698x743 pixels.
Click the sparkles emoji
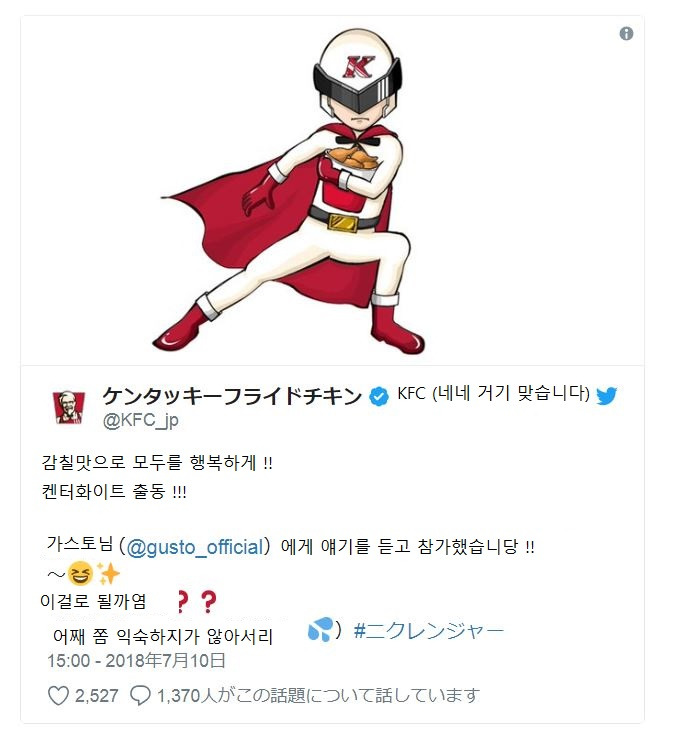[x=108, y=573]
